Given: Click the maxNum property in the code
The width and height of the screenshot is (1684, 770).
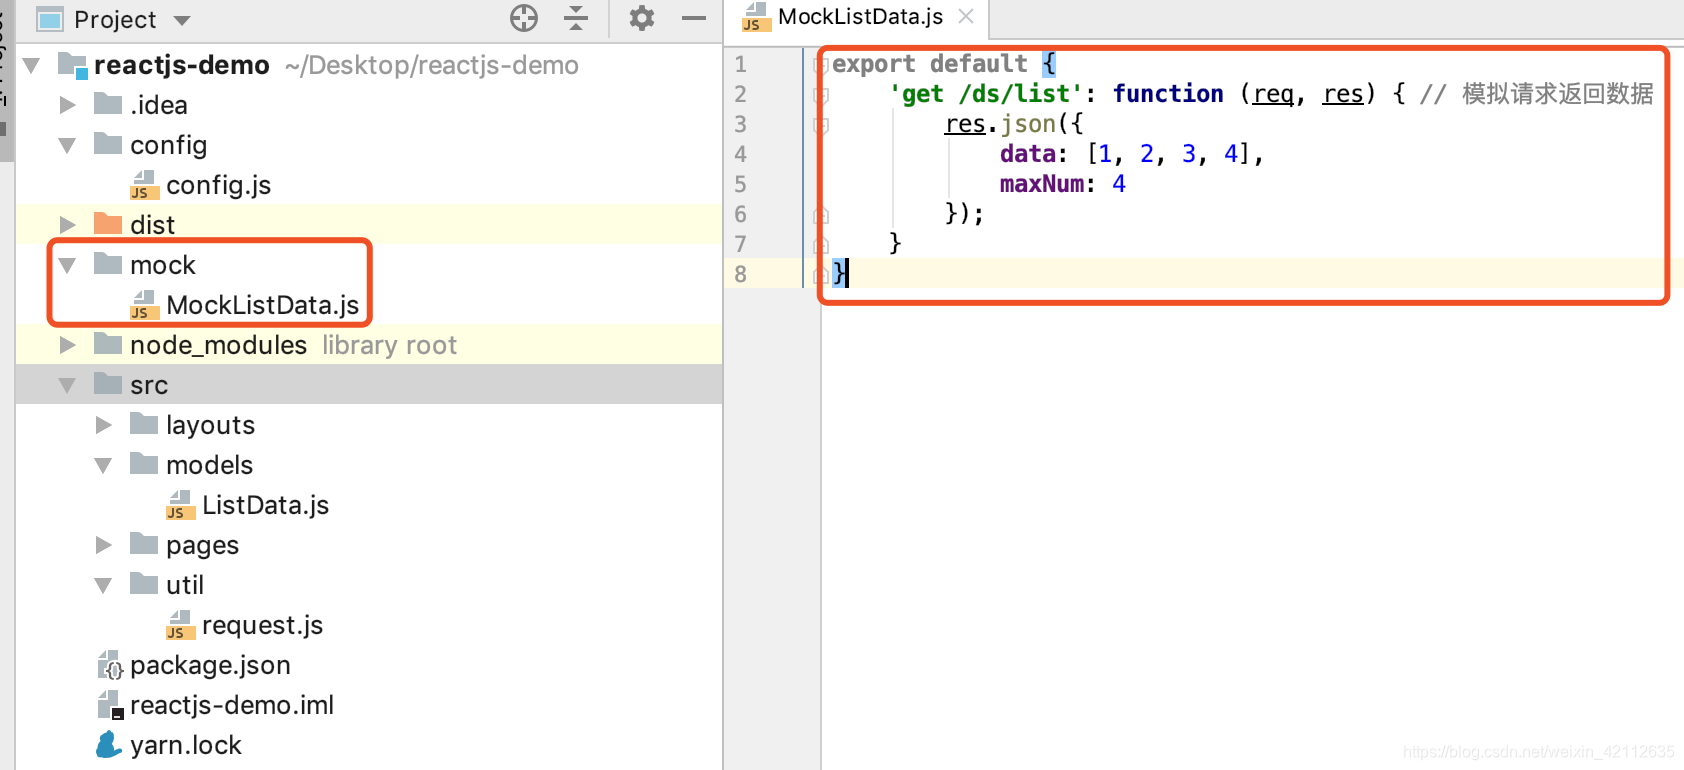Looking at the screenshot, I should (x=1041, y=184).
